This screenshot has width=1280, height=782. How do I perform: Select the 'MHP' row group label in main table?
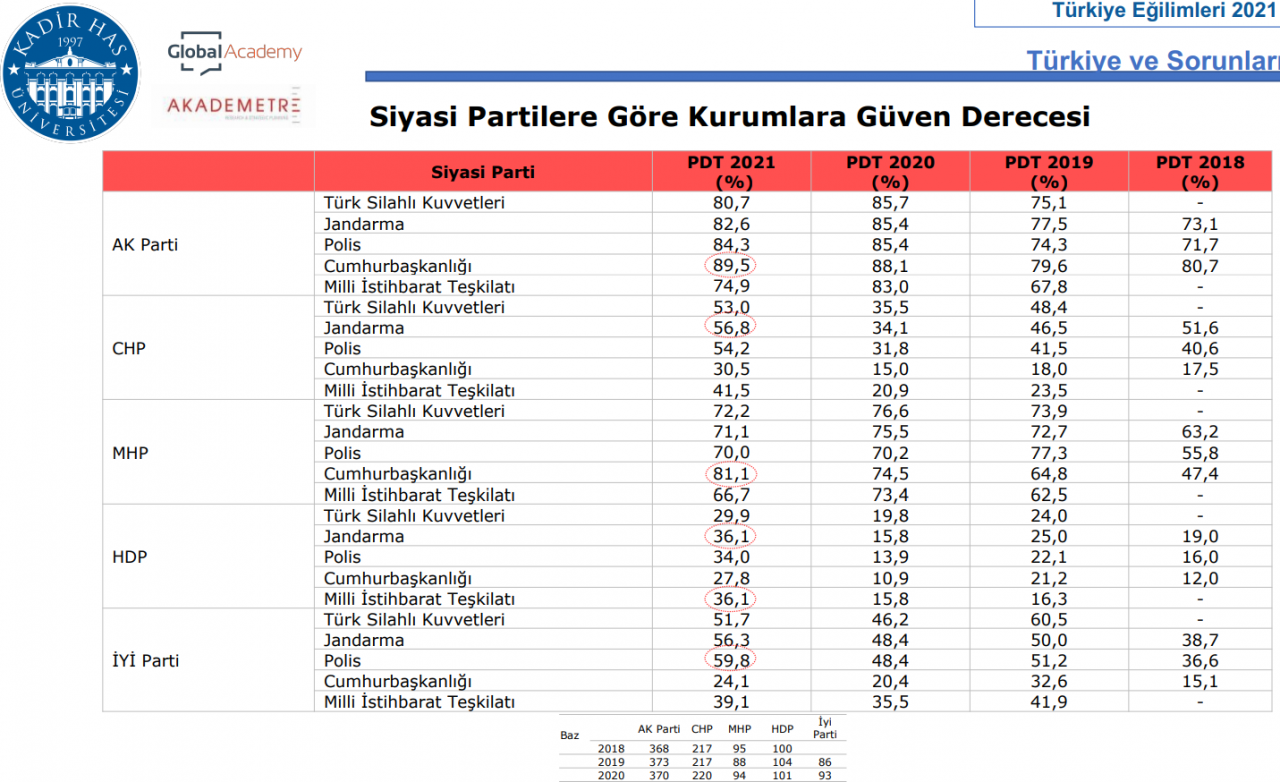coord(130,453)
